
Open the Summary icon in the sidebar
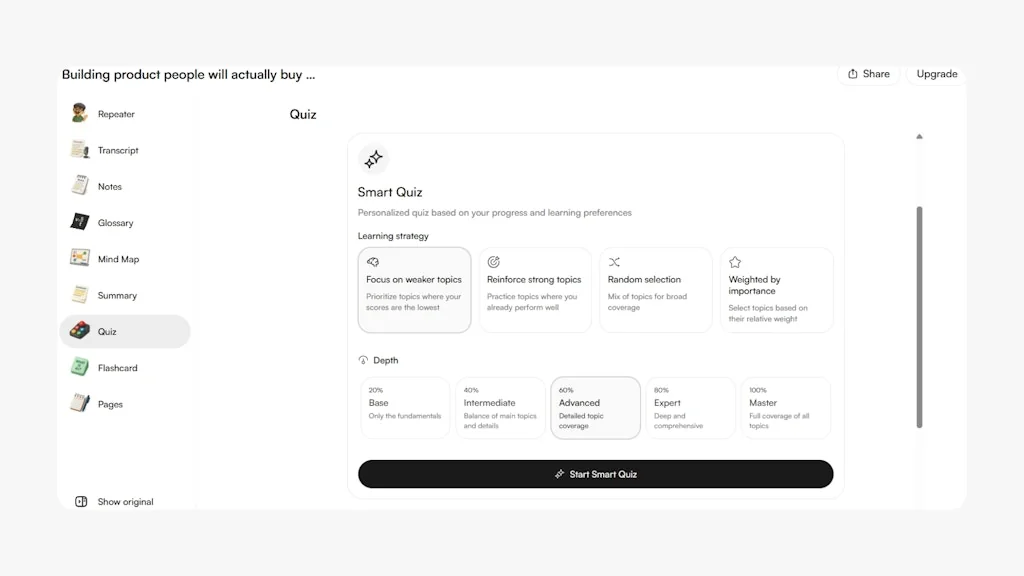click(79, 295)
